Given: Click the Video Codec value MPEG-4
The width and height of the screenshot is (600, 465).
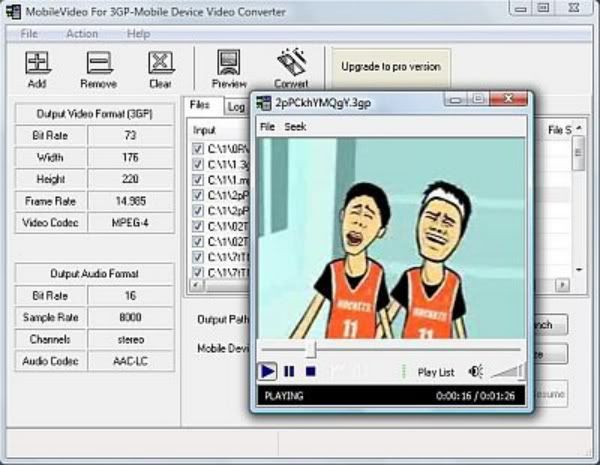Looking at the screenshot, I should (x=130, y=223).
